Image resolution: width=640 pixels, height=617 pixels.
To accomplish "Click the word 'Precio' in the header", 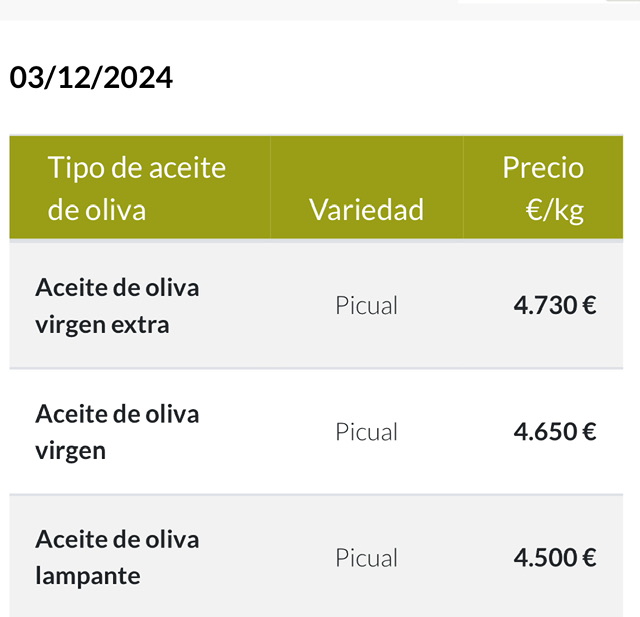I will point(543,167).
